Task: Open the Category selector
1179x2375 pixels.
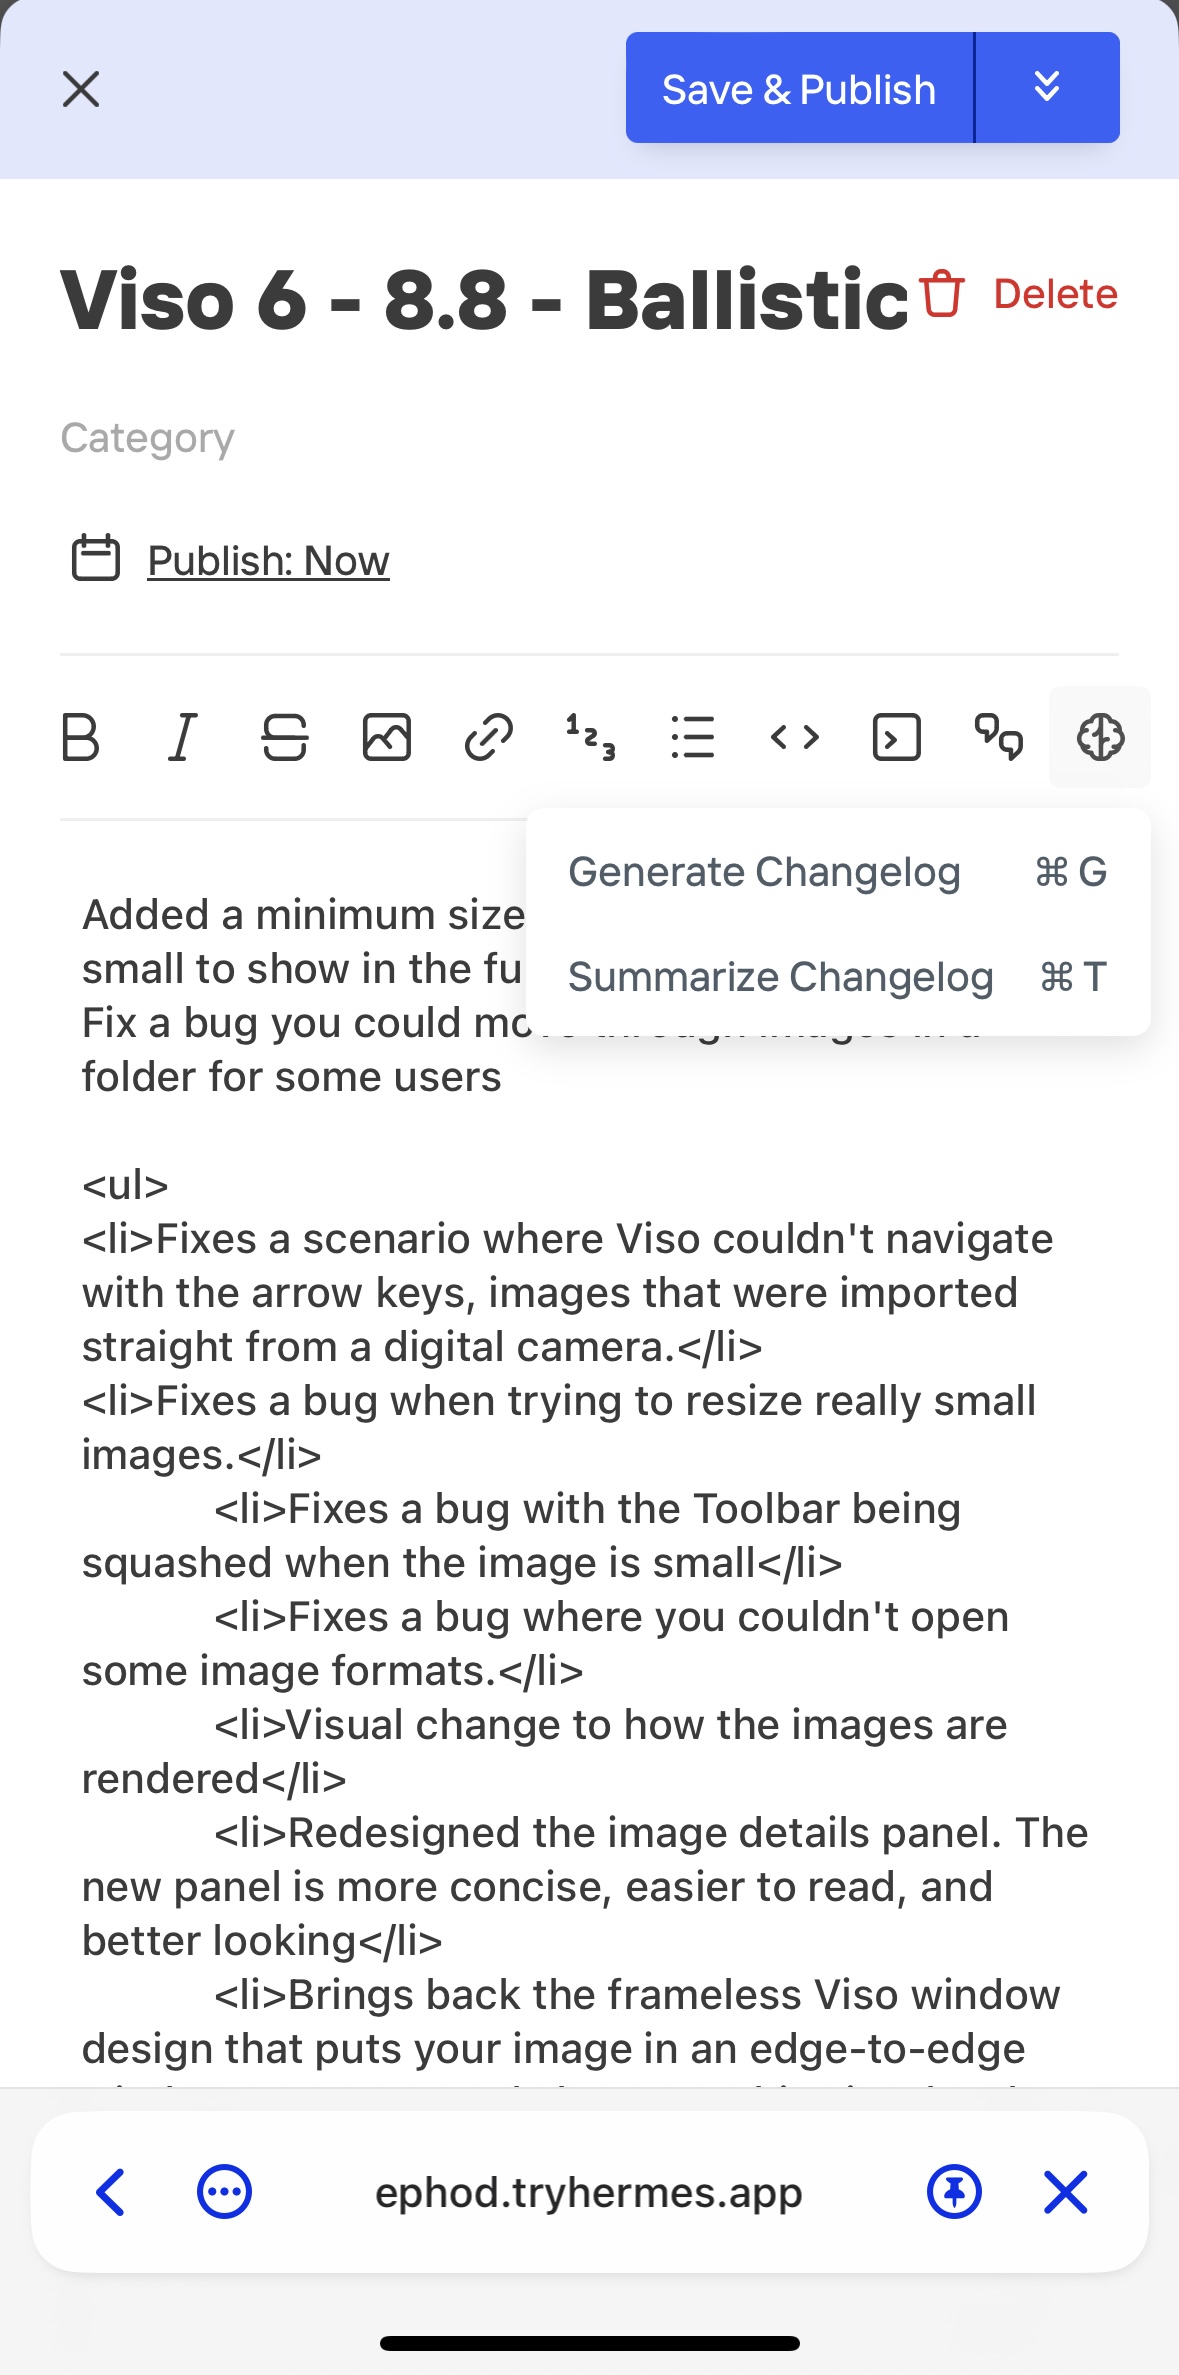Action: (148, 438)
